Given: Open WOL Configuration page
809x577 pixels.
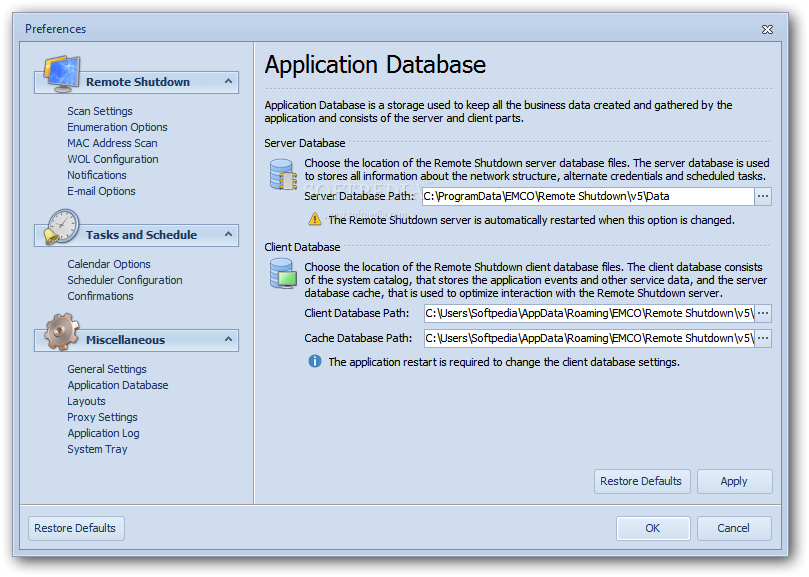Looking at the screenshot, I should coord(112,159).
